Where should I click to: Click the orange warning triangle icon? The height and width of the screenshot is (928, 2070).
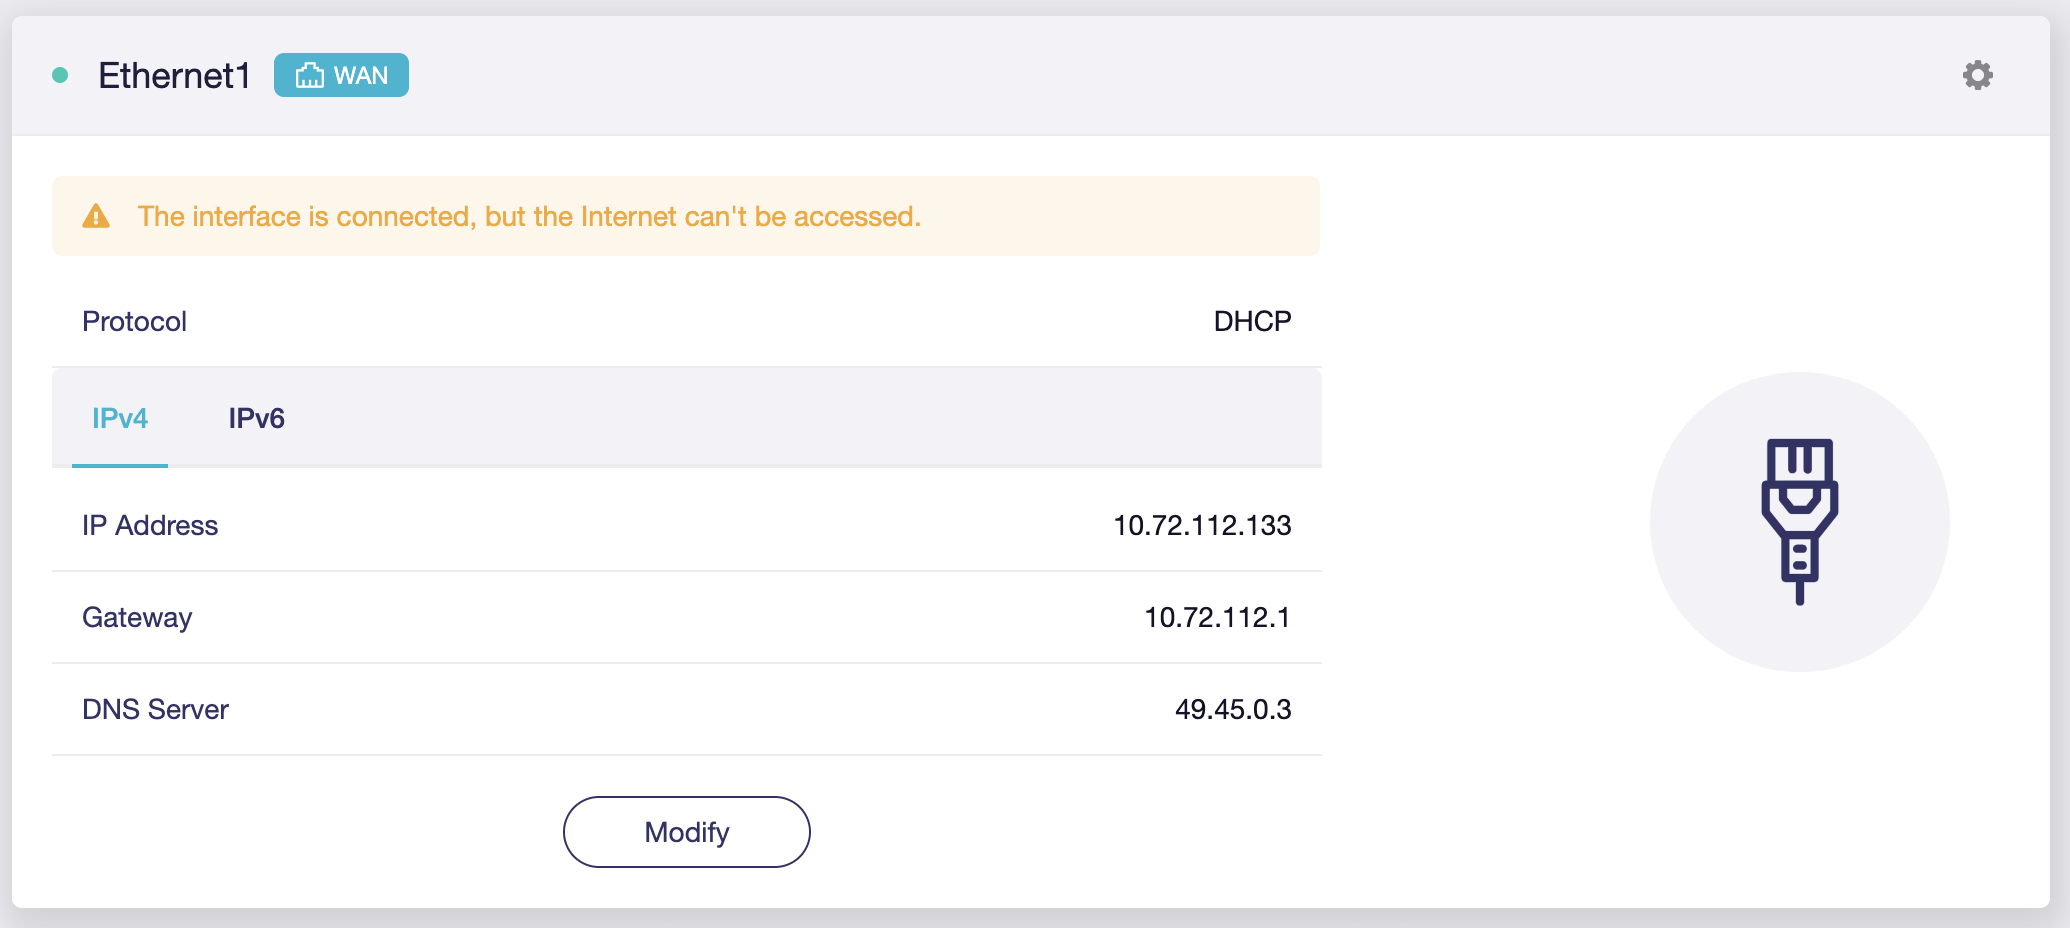tap(96, 216)
